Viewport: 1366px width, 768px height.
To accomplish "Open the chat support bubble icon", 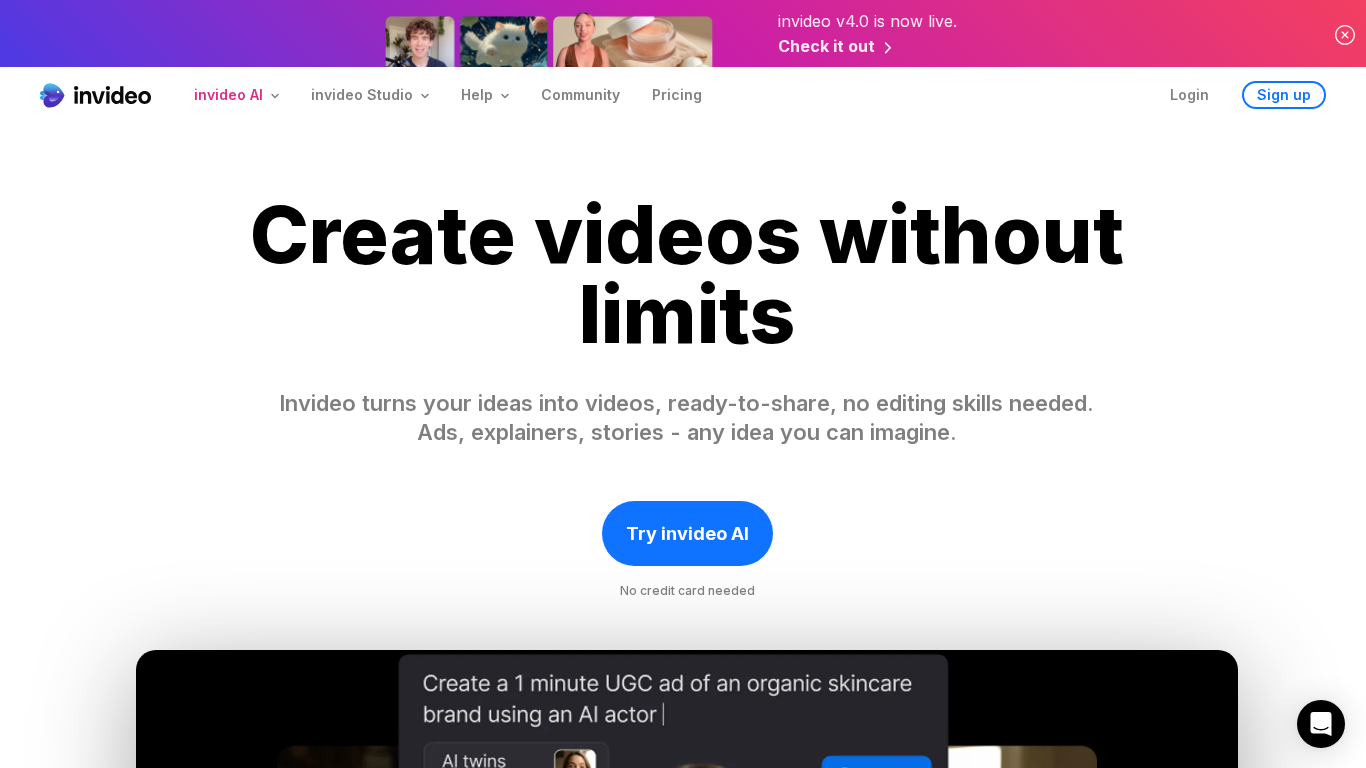I will point(1321,724).
